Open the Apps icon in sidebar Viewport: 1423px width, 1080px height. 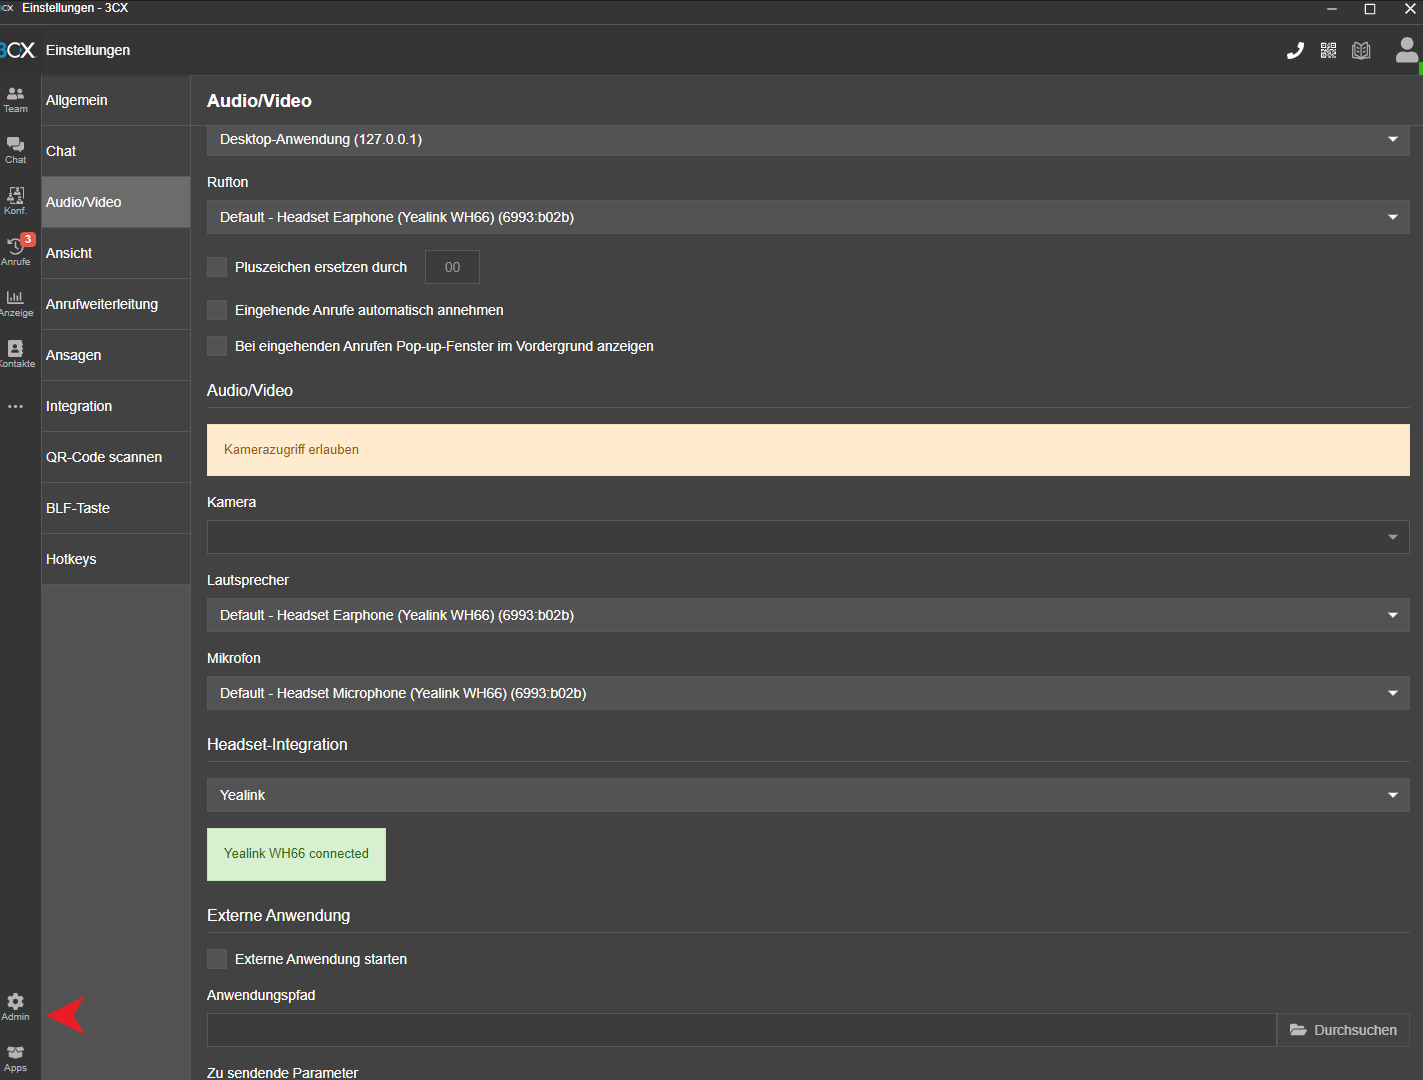point(16,1058)
